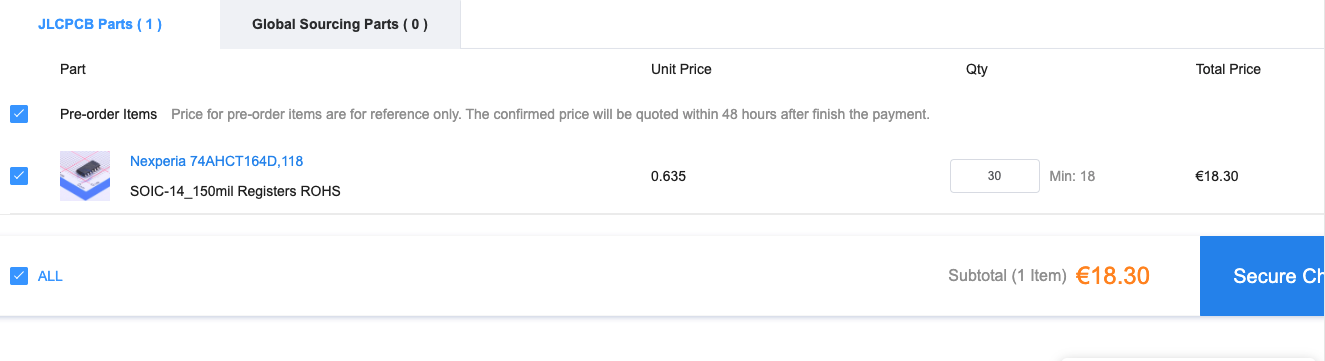Click the SOIC-14_150mil Registers ROHS description
Image resolution: width=1325 pixels, height=361 pixels.
coord(235,191)
